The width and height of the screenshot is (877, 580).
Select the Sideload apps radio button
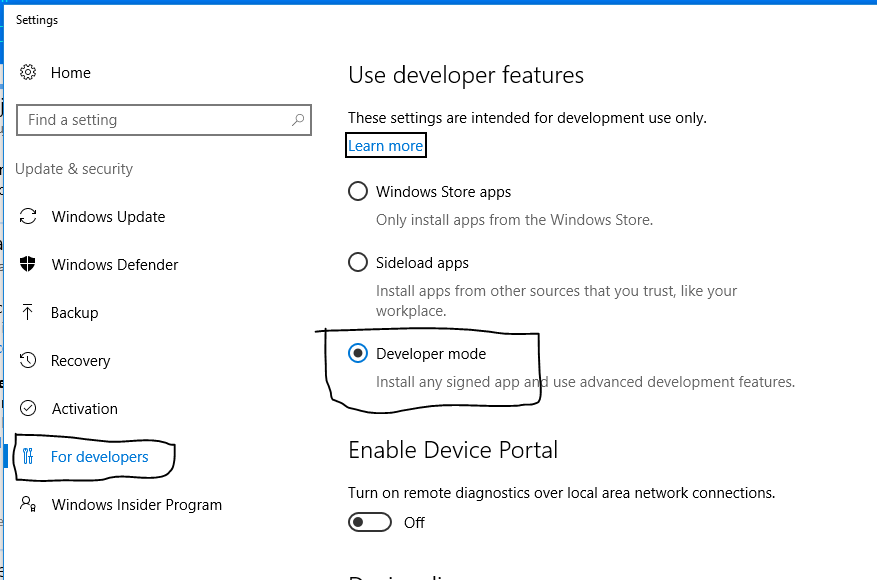pos(358,262)
